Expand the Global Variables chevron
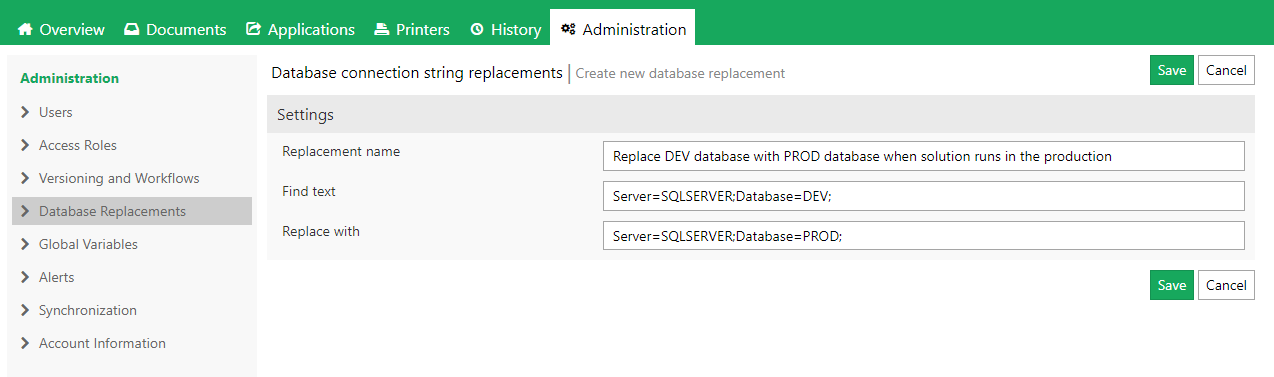This screenshot has height=377, width=1274. pyautogui.click(x=25, y=244)
